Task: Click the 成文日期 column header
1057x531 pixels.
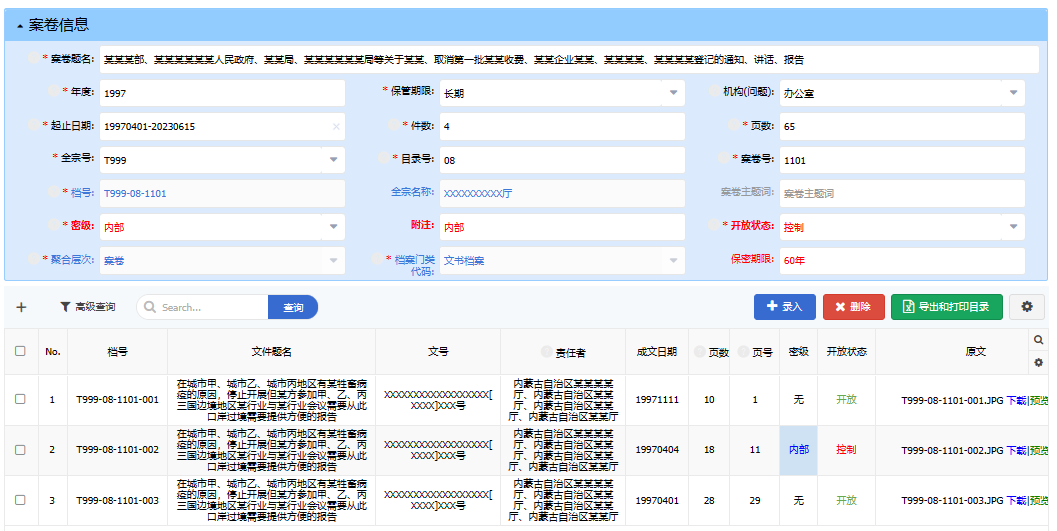Action: point(657,352)
